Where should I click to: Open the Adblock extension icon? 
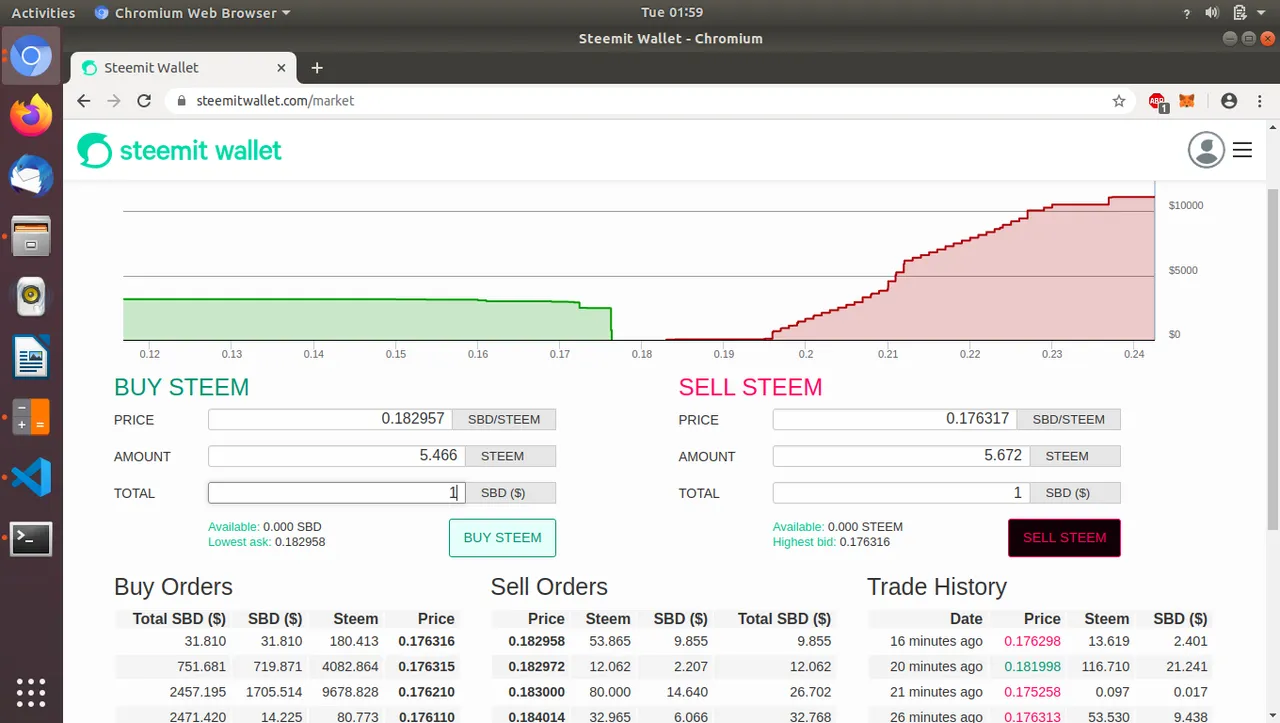[x=1157, y=101]
